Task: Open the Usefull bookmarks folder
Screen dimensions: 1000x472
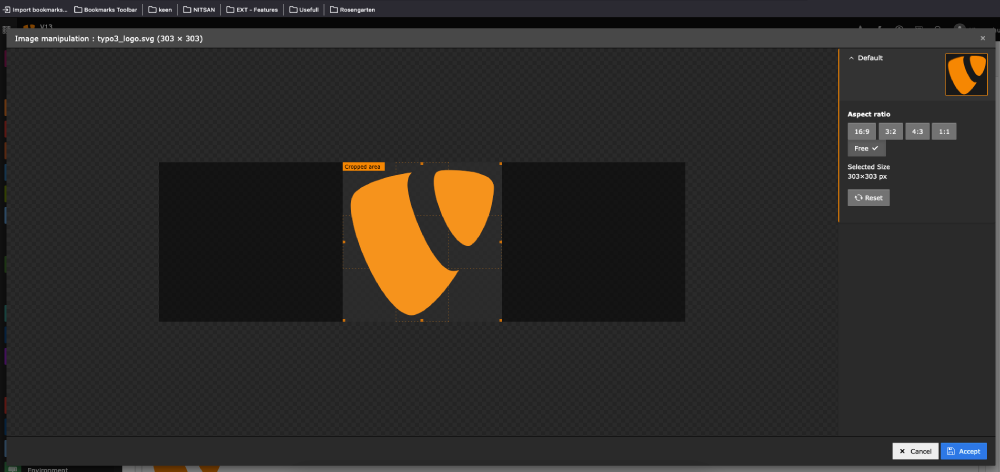Action: click(304, 10)
